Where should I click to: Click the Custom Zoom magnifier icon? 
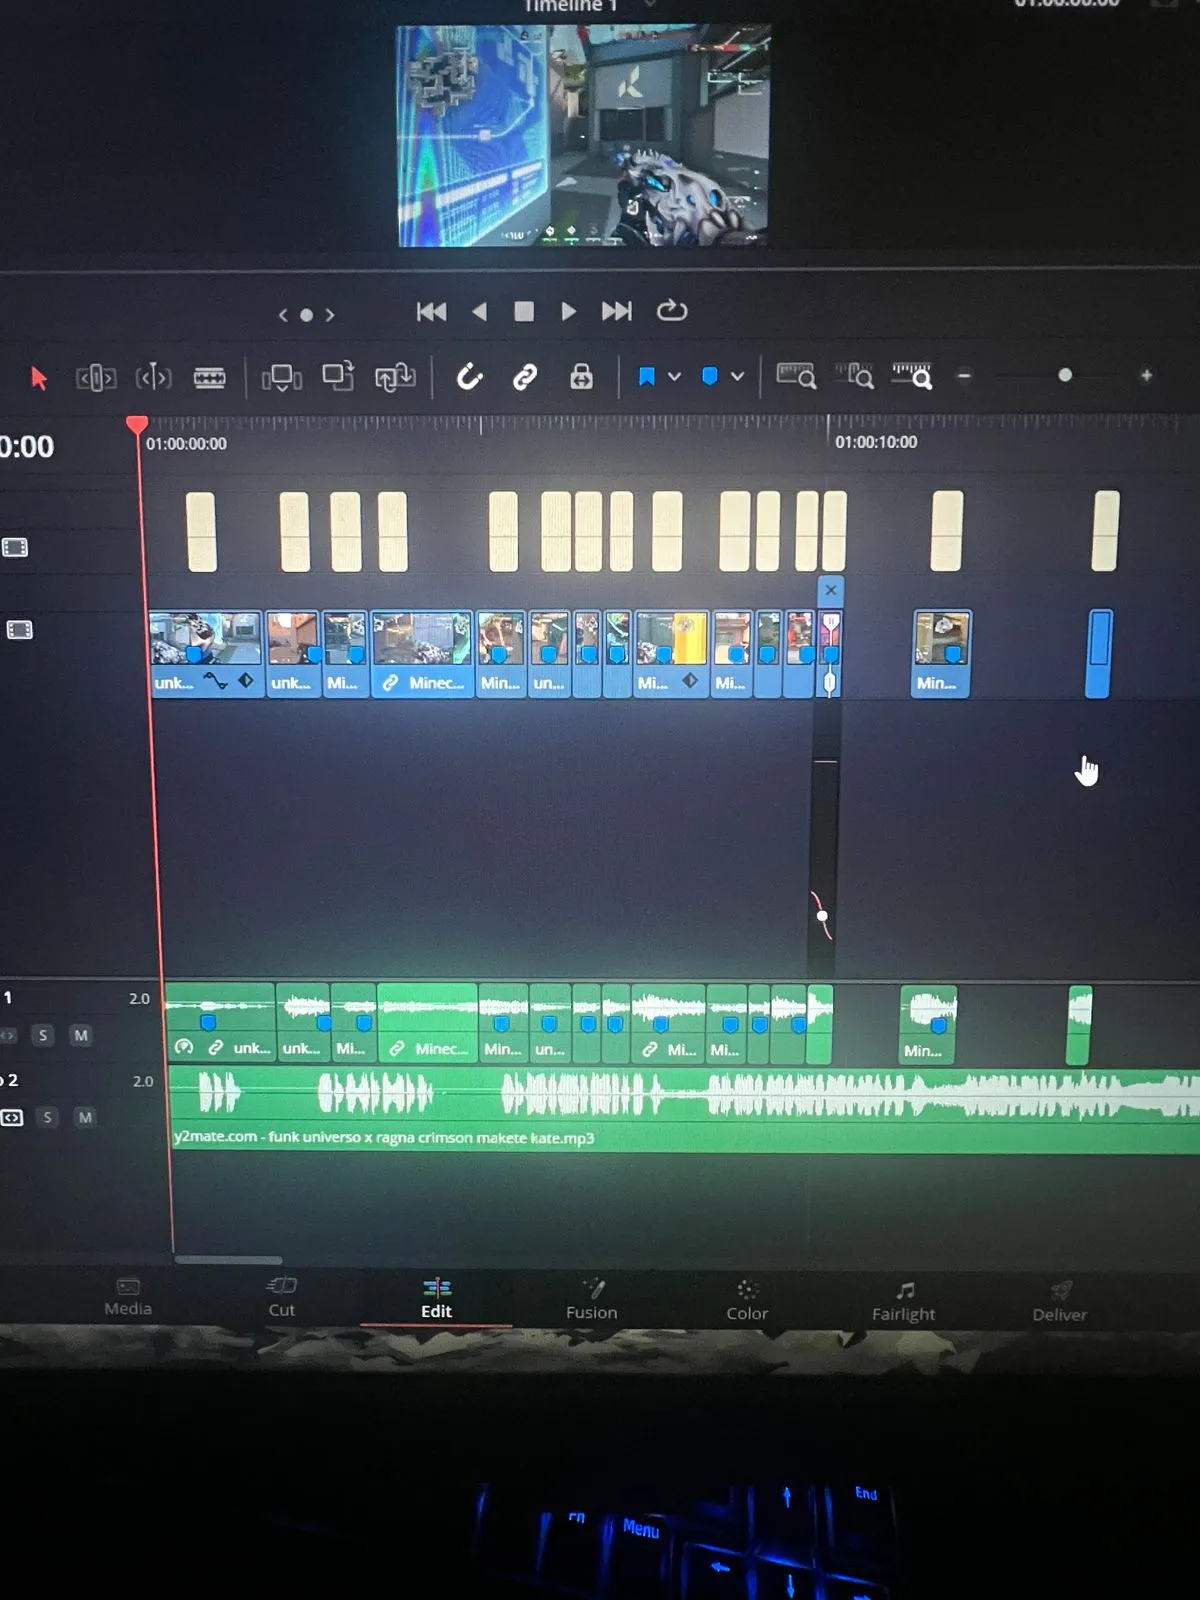[x=912, y=376]
